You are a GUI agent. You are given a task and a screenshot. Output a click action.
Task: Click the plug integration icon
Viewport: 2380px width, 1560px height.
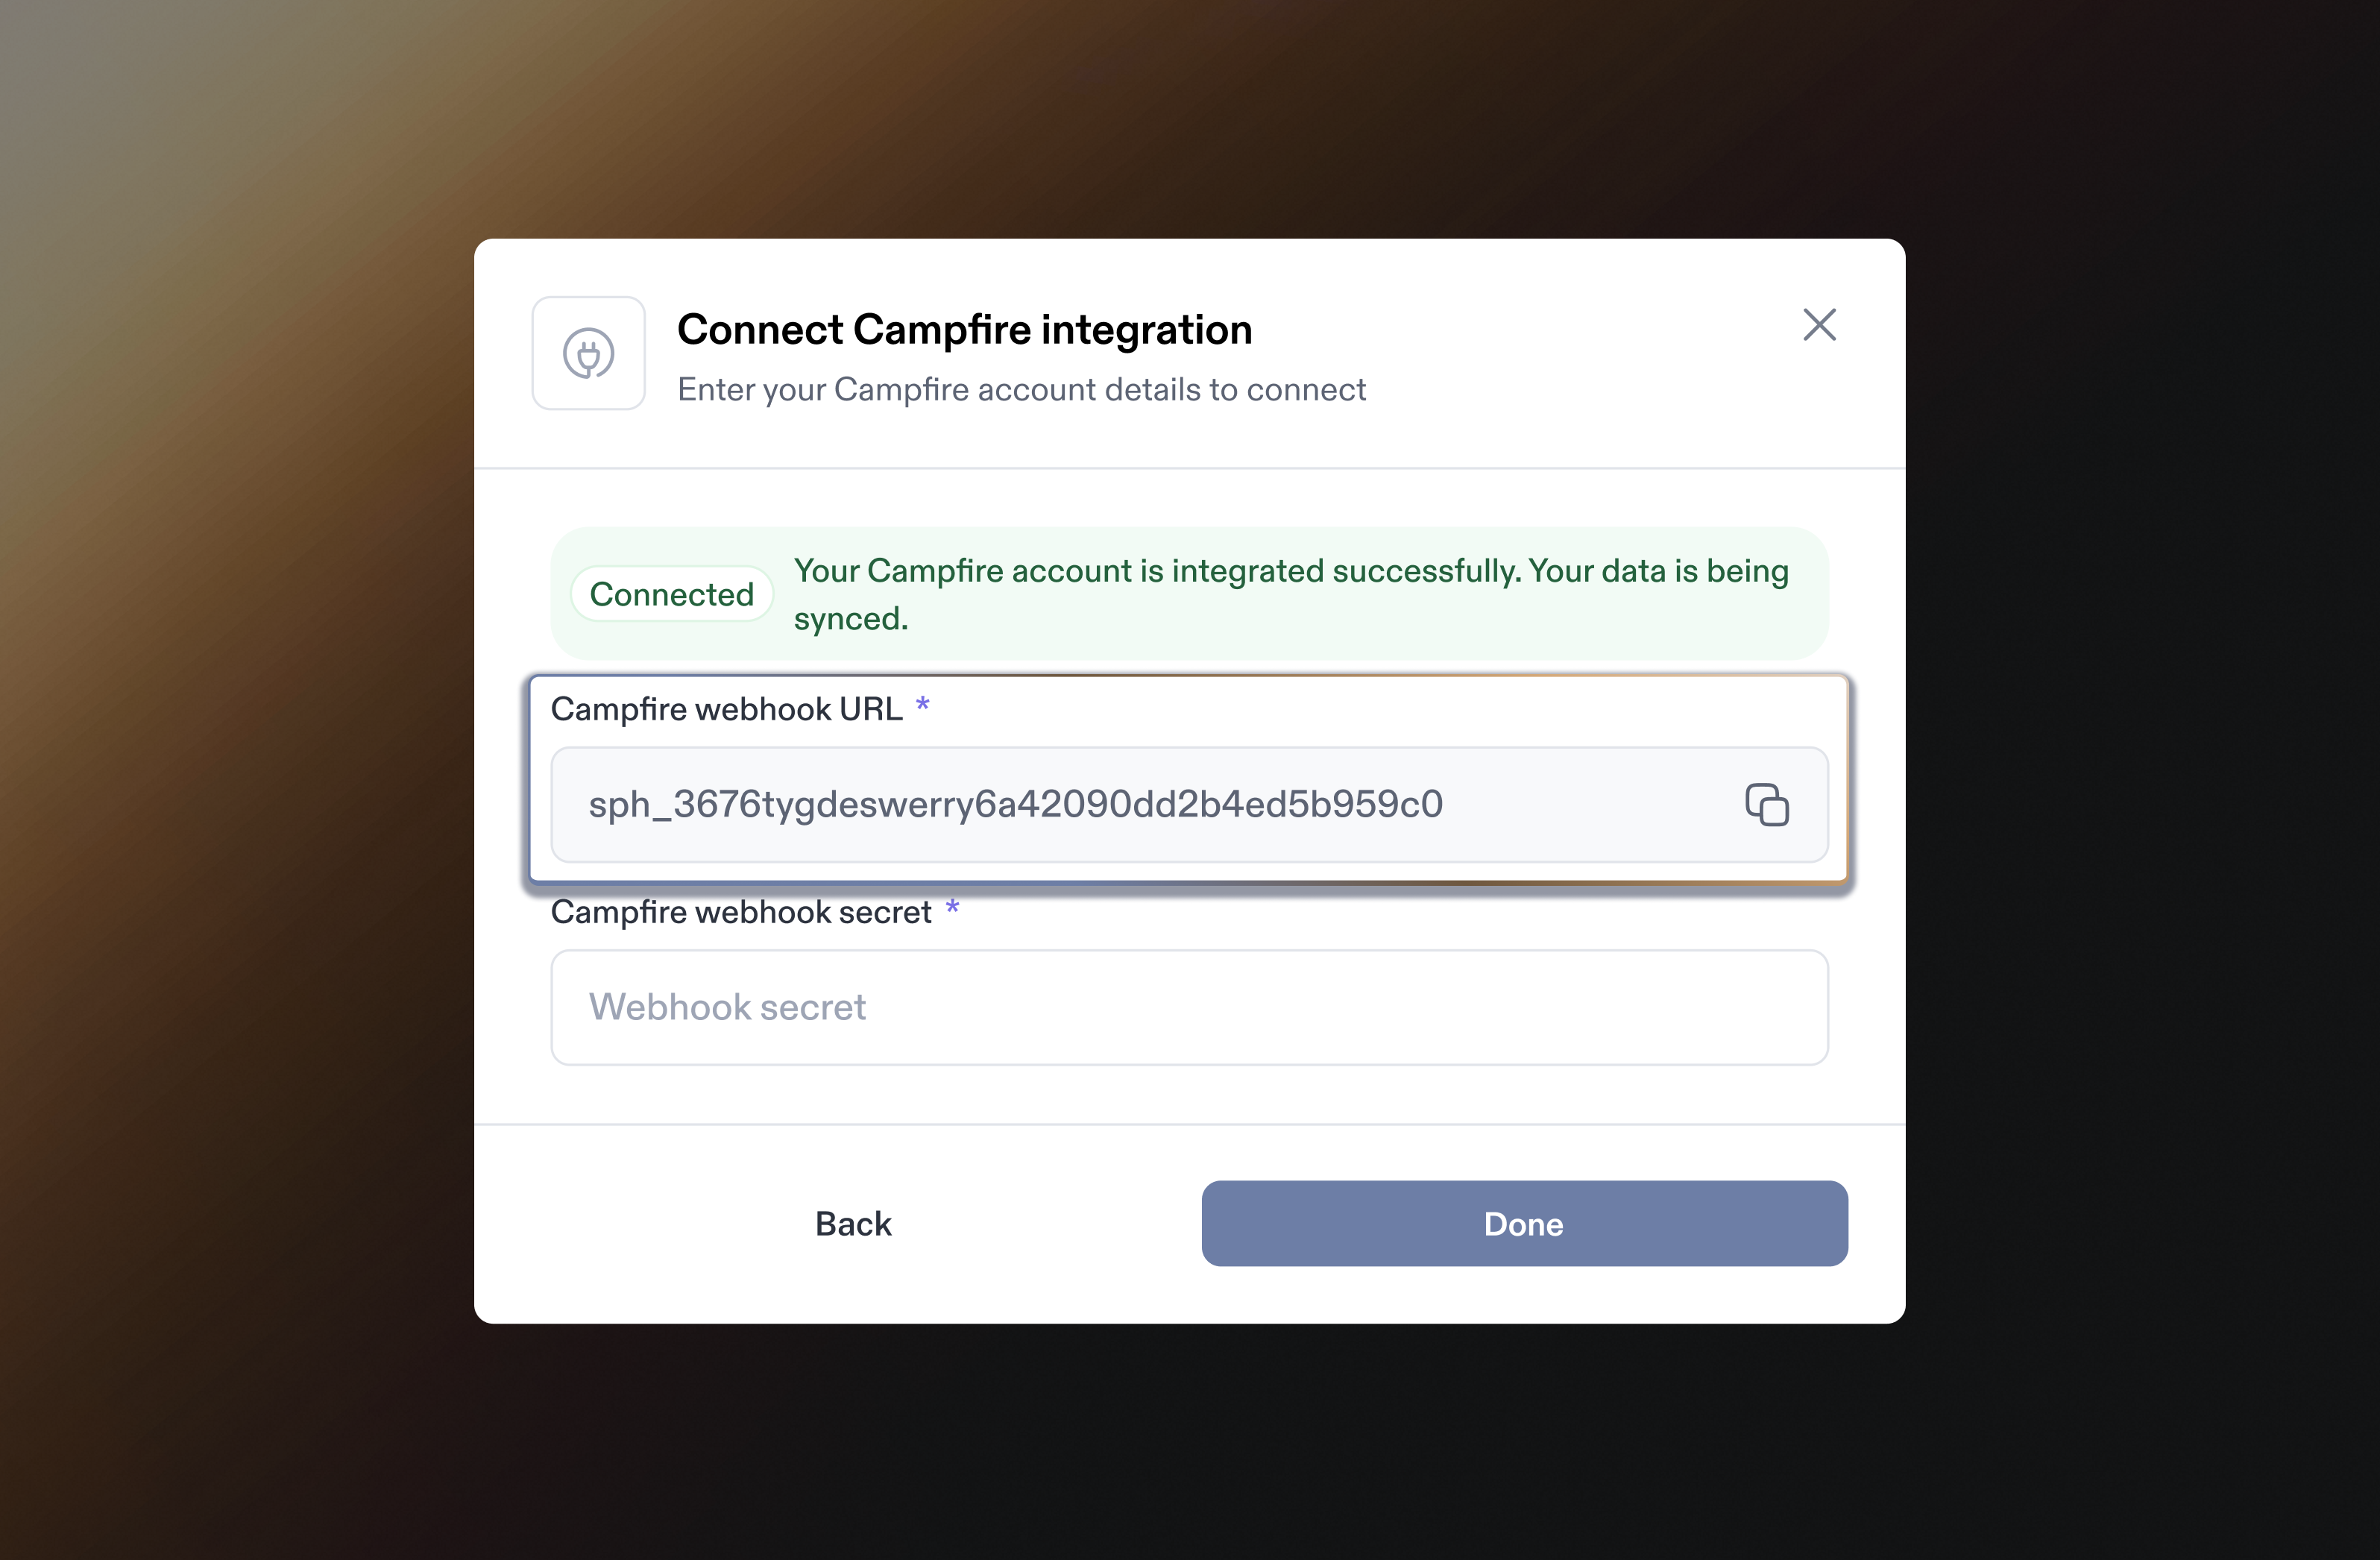(588, 353)
